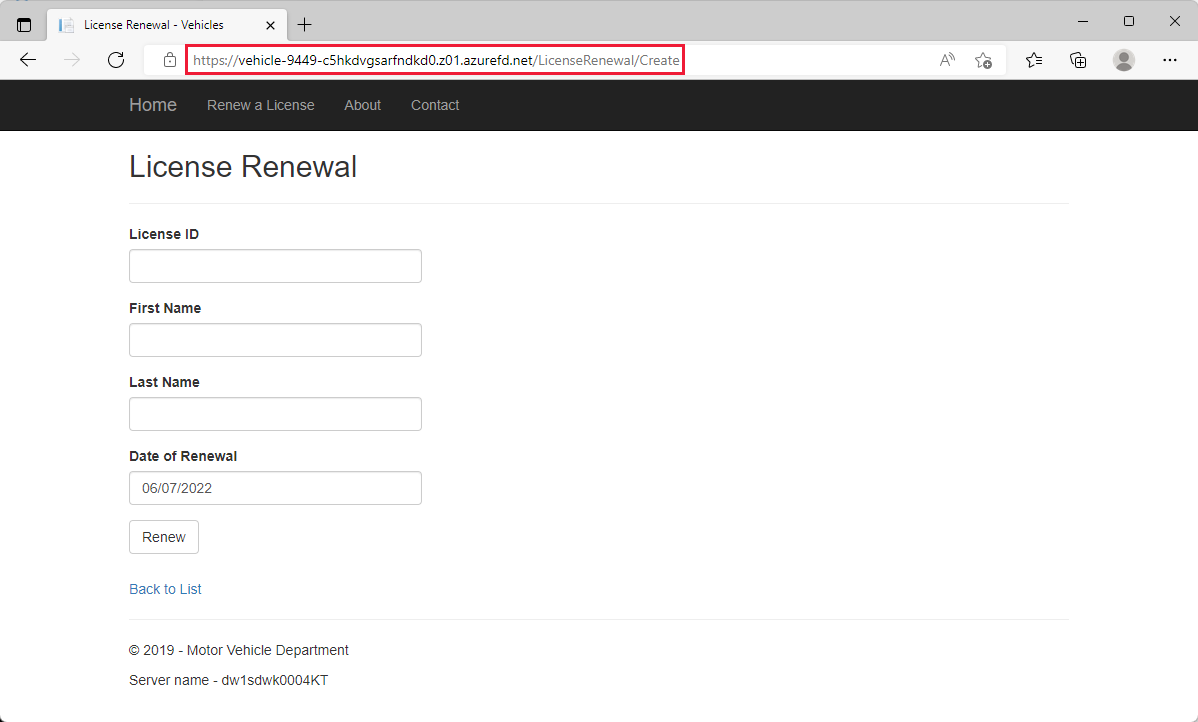Go back to the previous page

point(28,60)
